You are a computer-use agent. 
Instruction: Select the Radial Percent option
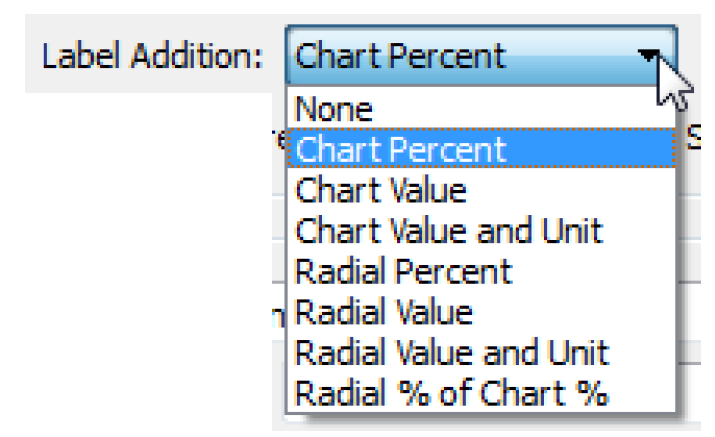(x=404, y=271)
